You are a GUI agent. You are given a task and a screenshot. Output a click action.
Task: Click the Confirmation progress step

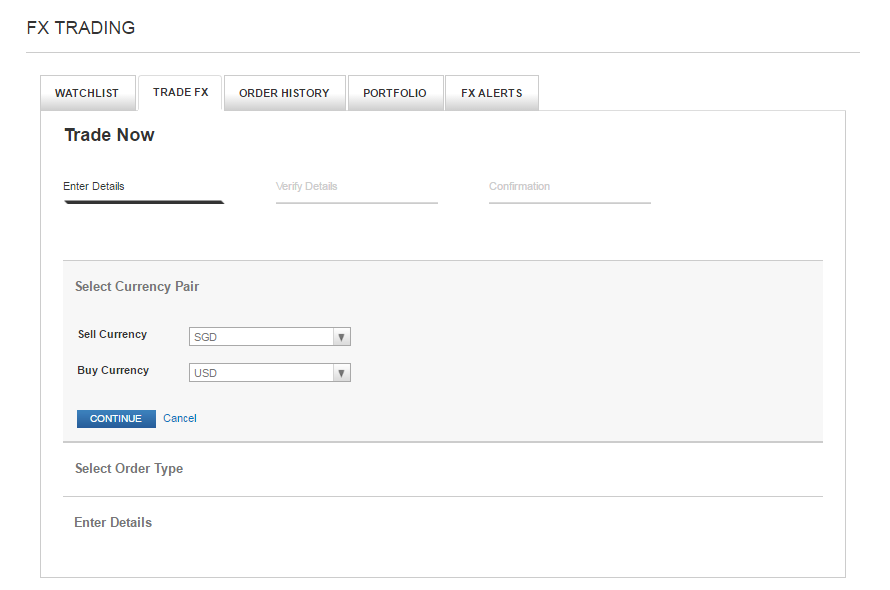click(x=519, y=186)
